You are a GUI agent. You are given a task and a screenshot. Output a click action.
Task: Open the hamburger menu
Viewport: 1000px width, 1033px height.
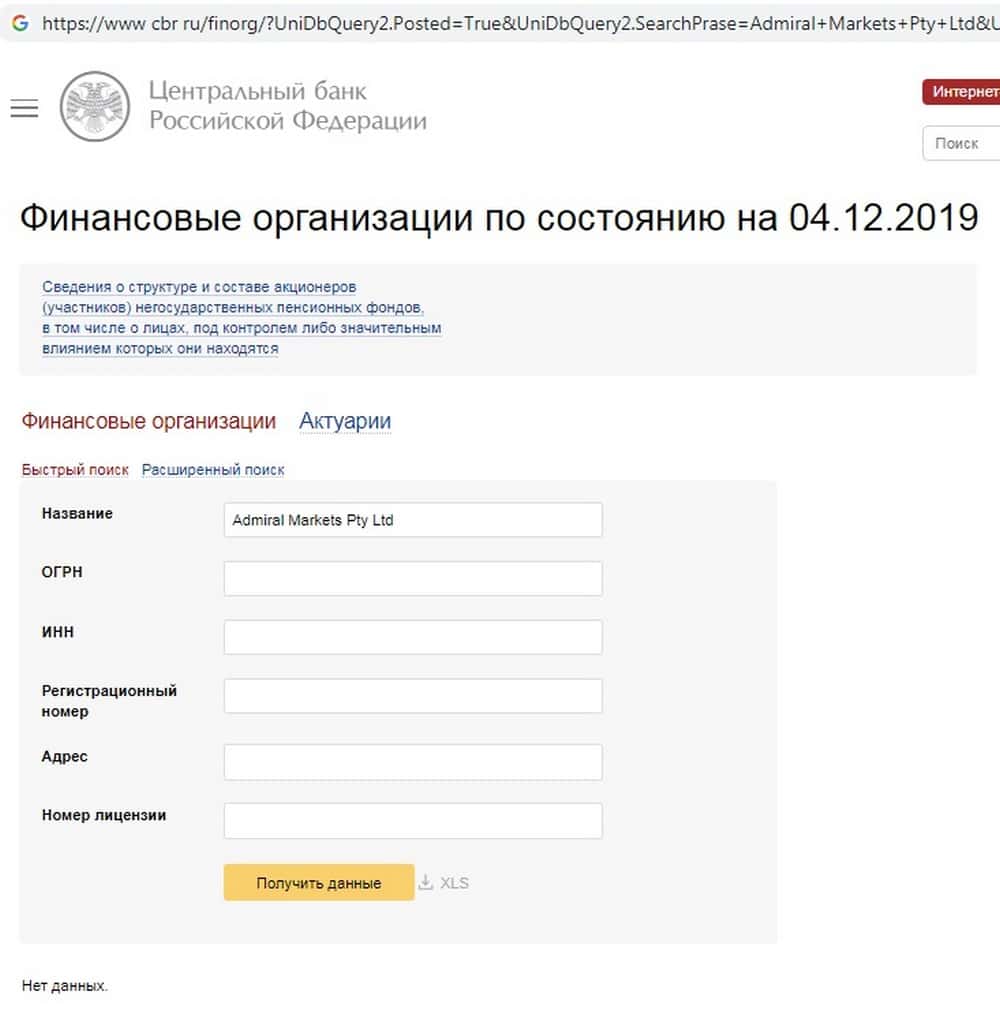coord(24,109)
